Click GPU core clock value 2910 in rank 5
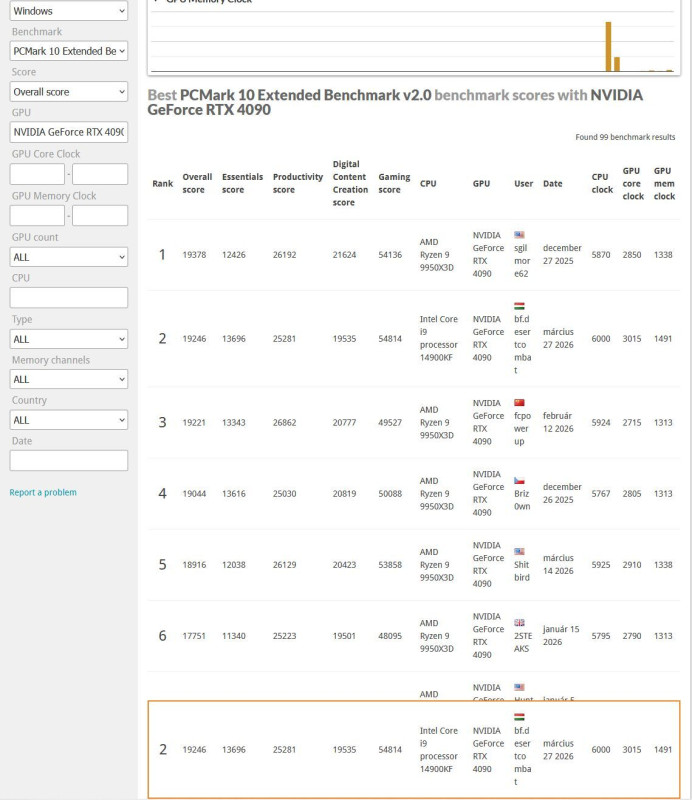The image size is (692, 800). pos(632,565)
